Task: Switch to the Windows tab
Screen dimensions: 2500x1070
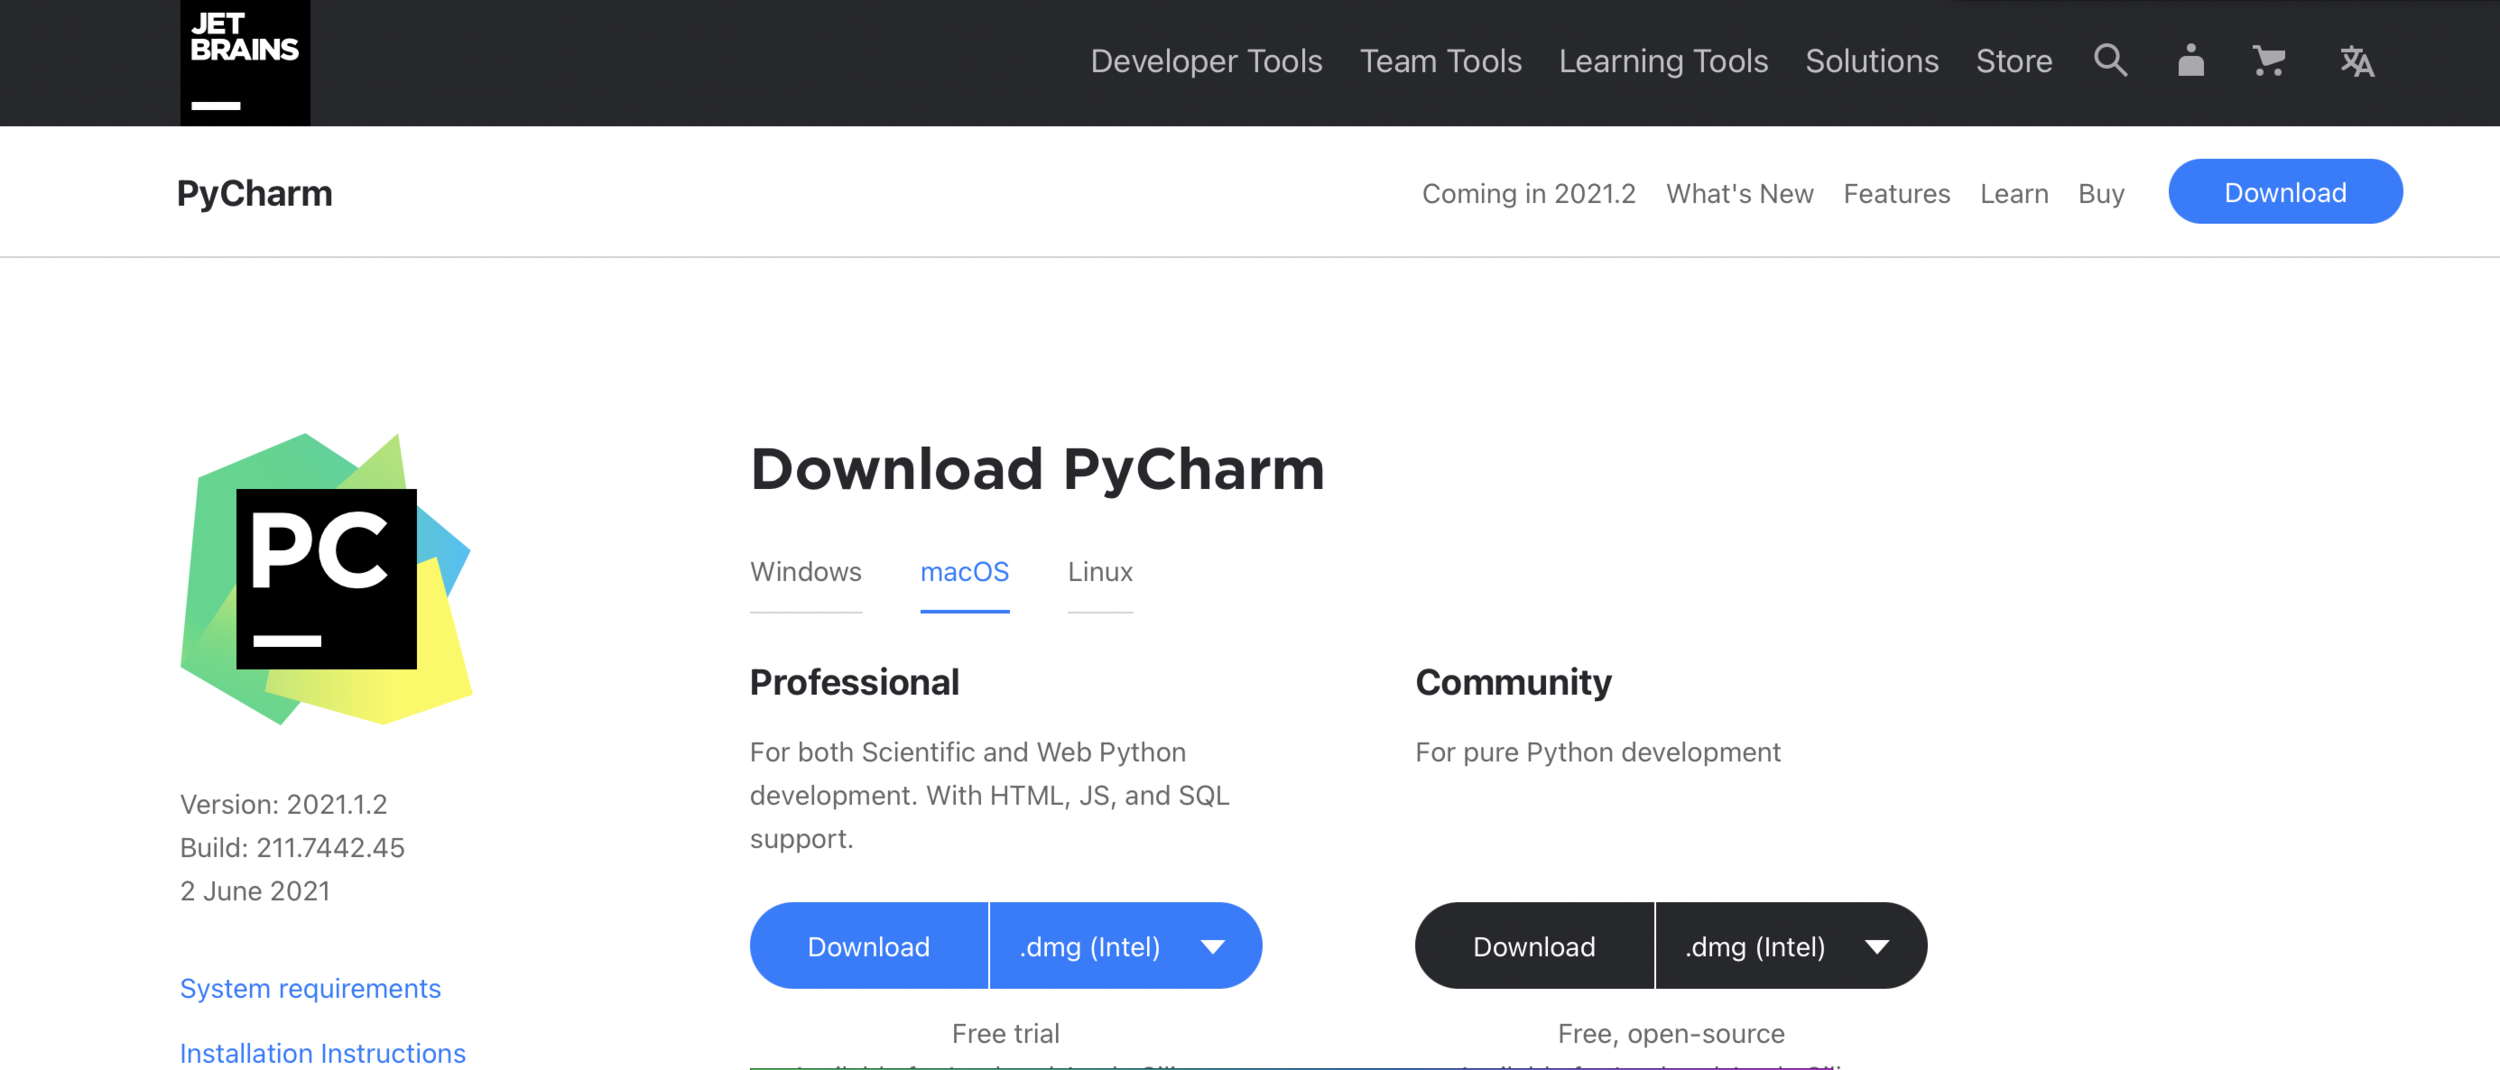Action: pyautogui.click(x=806, y=572)
